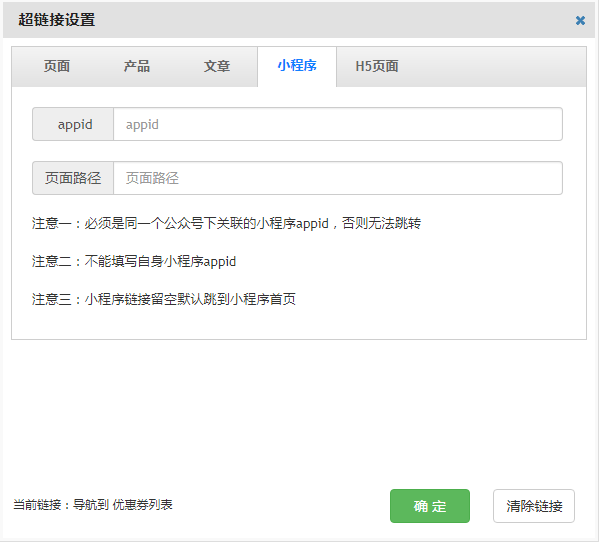Click the 注意一 note about 公众号 appid

click(226, 223)
